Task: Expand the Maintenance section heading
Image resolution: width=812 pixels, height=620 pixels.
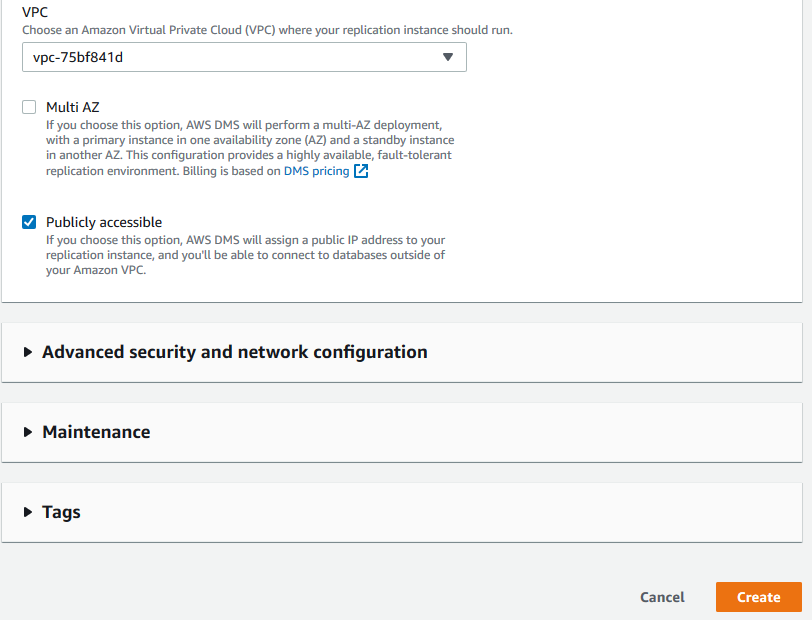Action: [96, 432]
